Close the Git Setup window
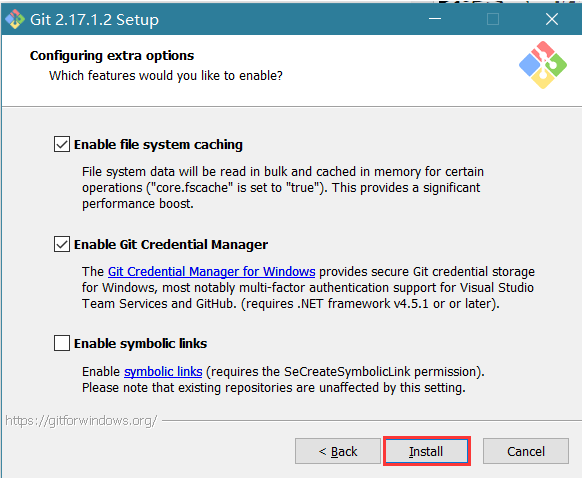 pos(552,19)
